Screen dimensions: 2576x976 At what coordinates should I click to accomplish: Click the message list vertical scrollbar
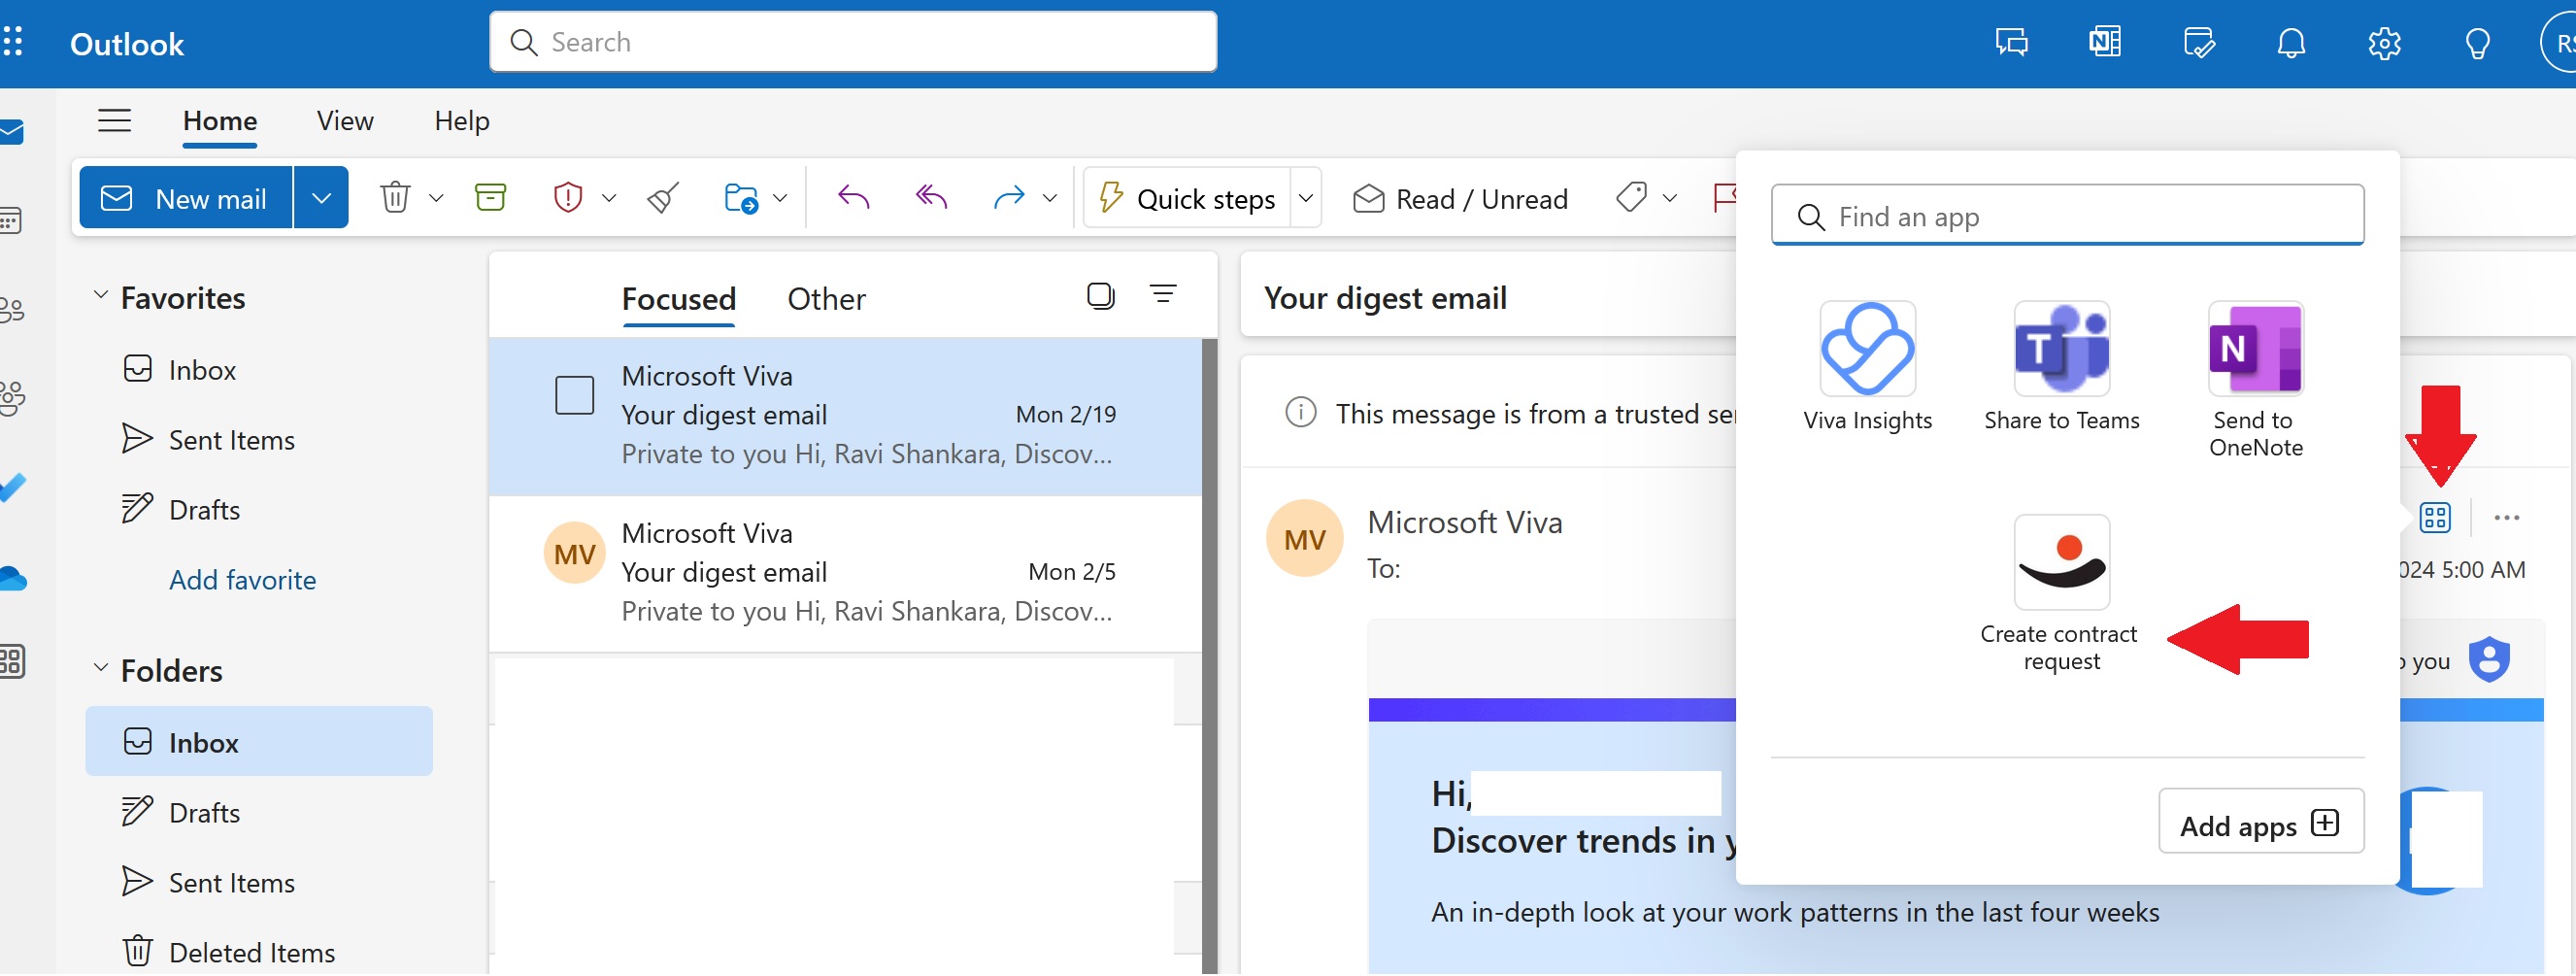pos(1209,657)
